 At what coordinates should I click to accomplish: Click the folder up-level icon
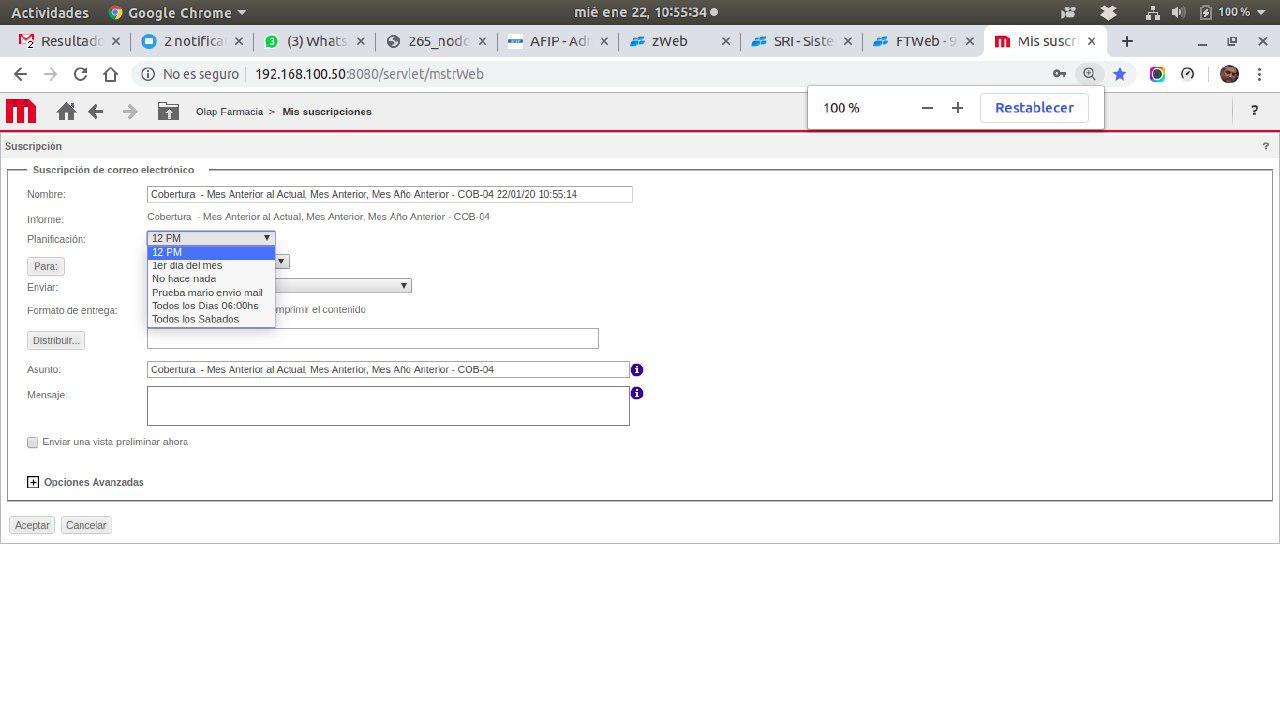[x=168, y=111]
